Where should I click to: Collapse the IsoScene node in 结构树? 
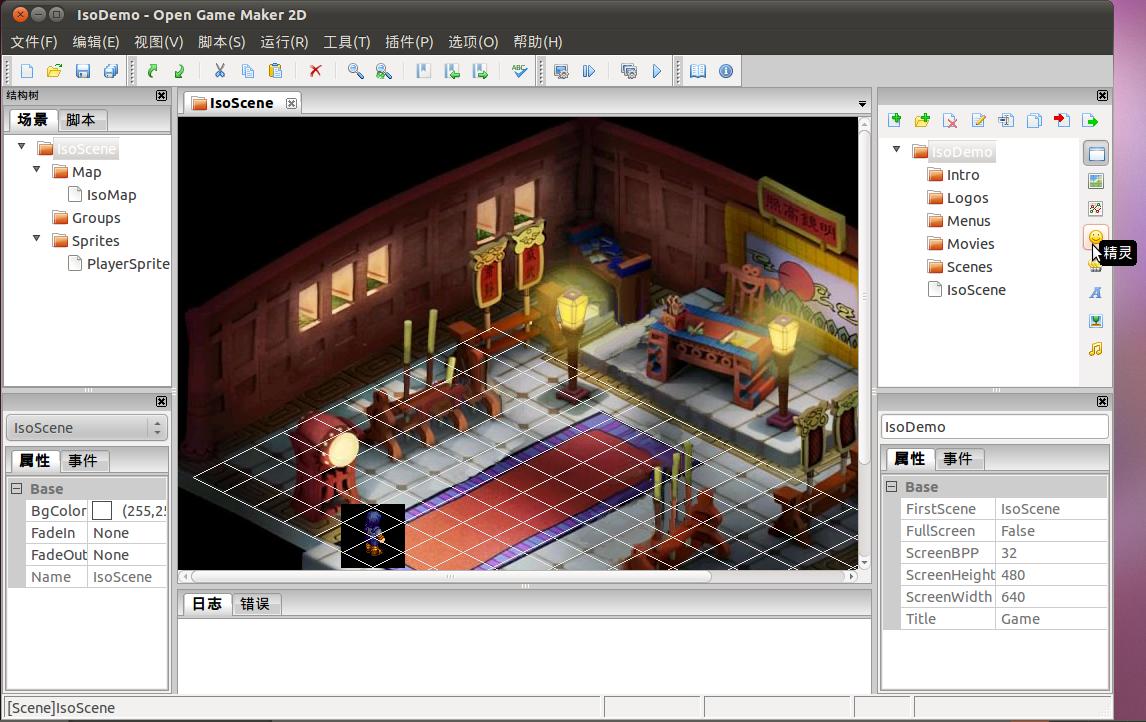[22, 147]
